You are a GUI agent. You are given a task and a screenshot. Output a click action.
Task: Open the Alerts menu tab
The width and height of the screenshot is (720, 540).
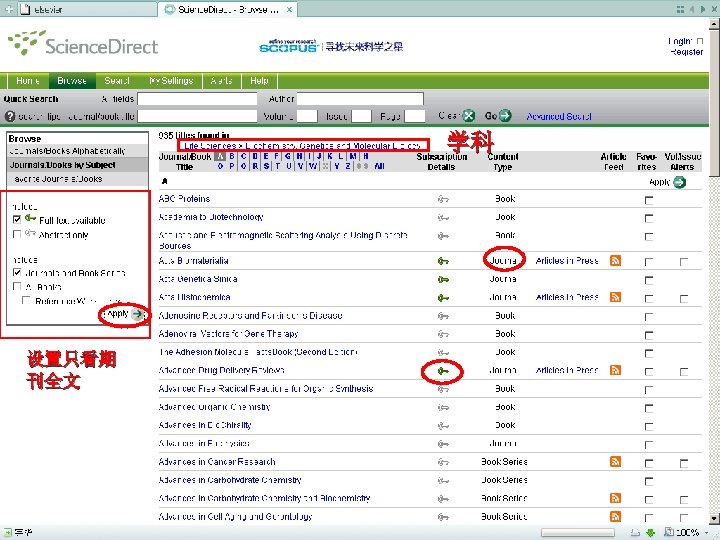pyautogui.click(x=221, y=81)
